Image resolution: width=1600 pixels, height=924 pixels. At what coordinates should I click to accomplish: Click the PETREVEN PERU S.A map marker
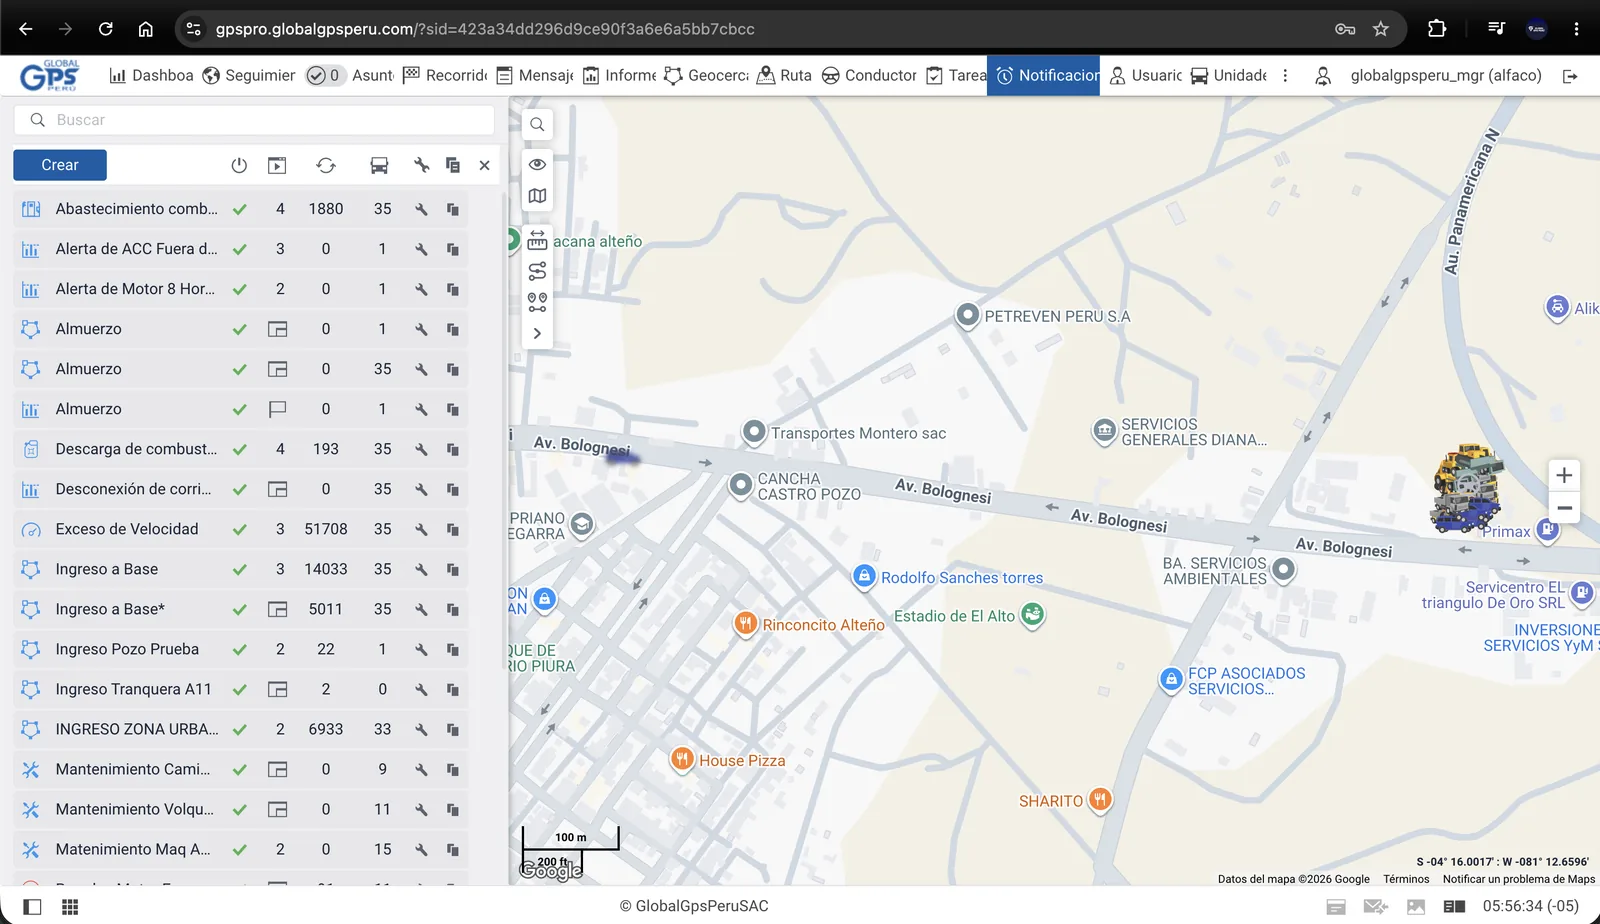pos(967,315)
